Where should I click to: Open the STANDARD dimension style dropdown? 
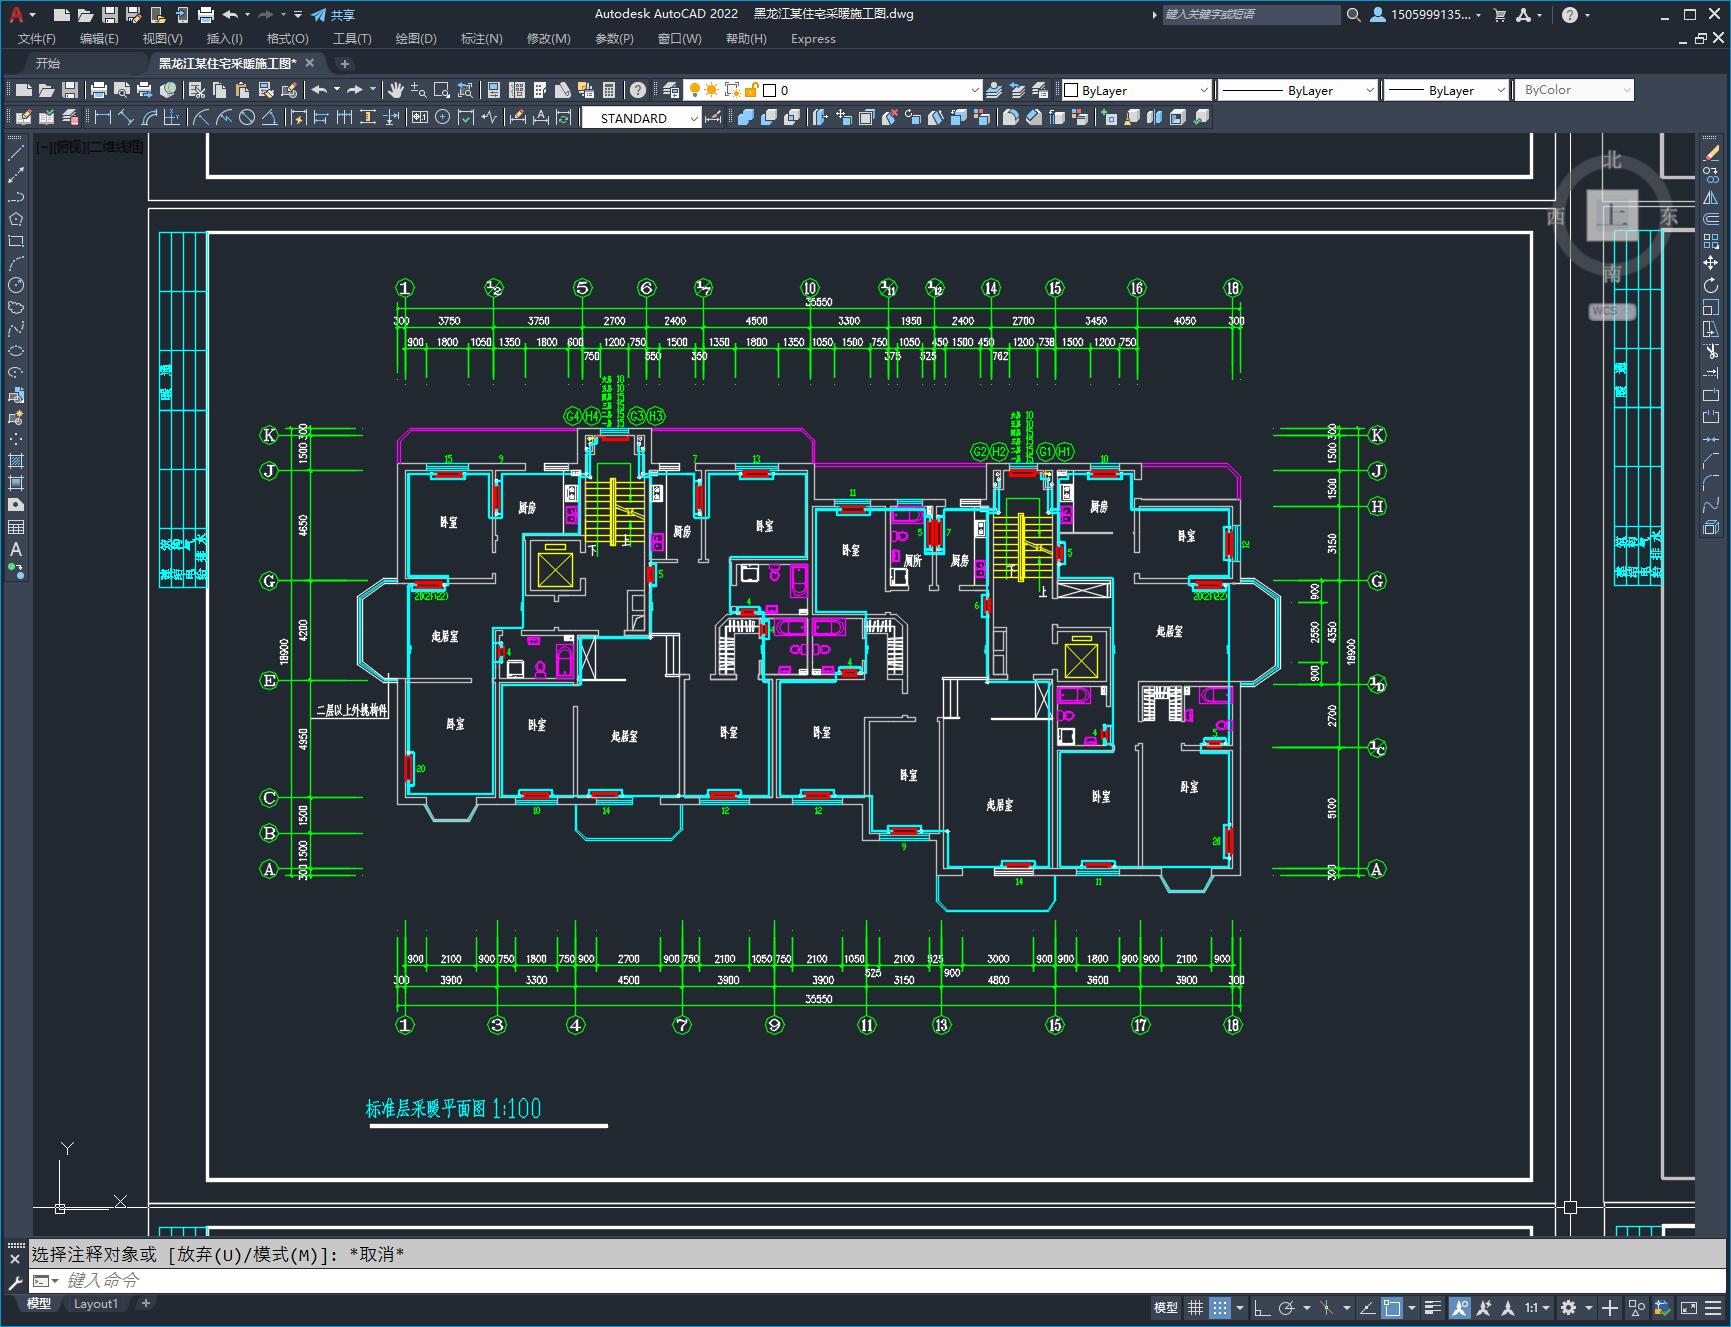641,118
